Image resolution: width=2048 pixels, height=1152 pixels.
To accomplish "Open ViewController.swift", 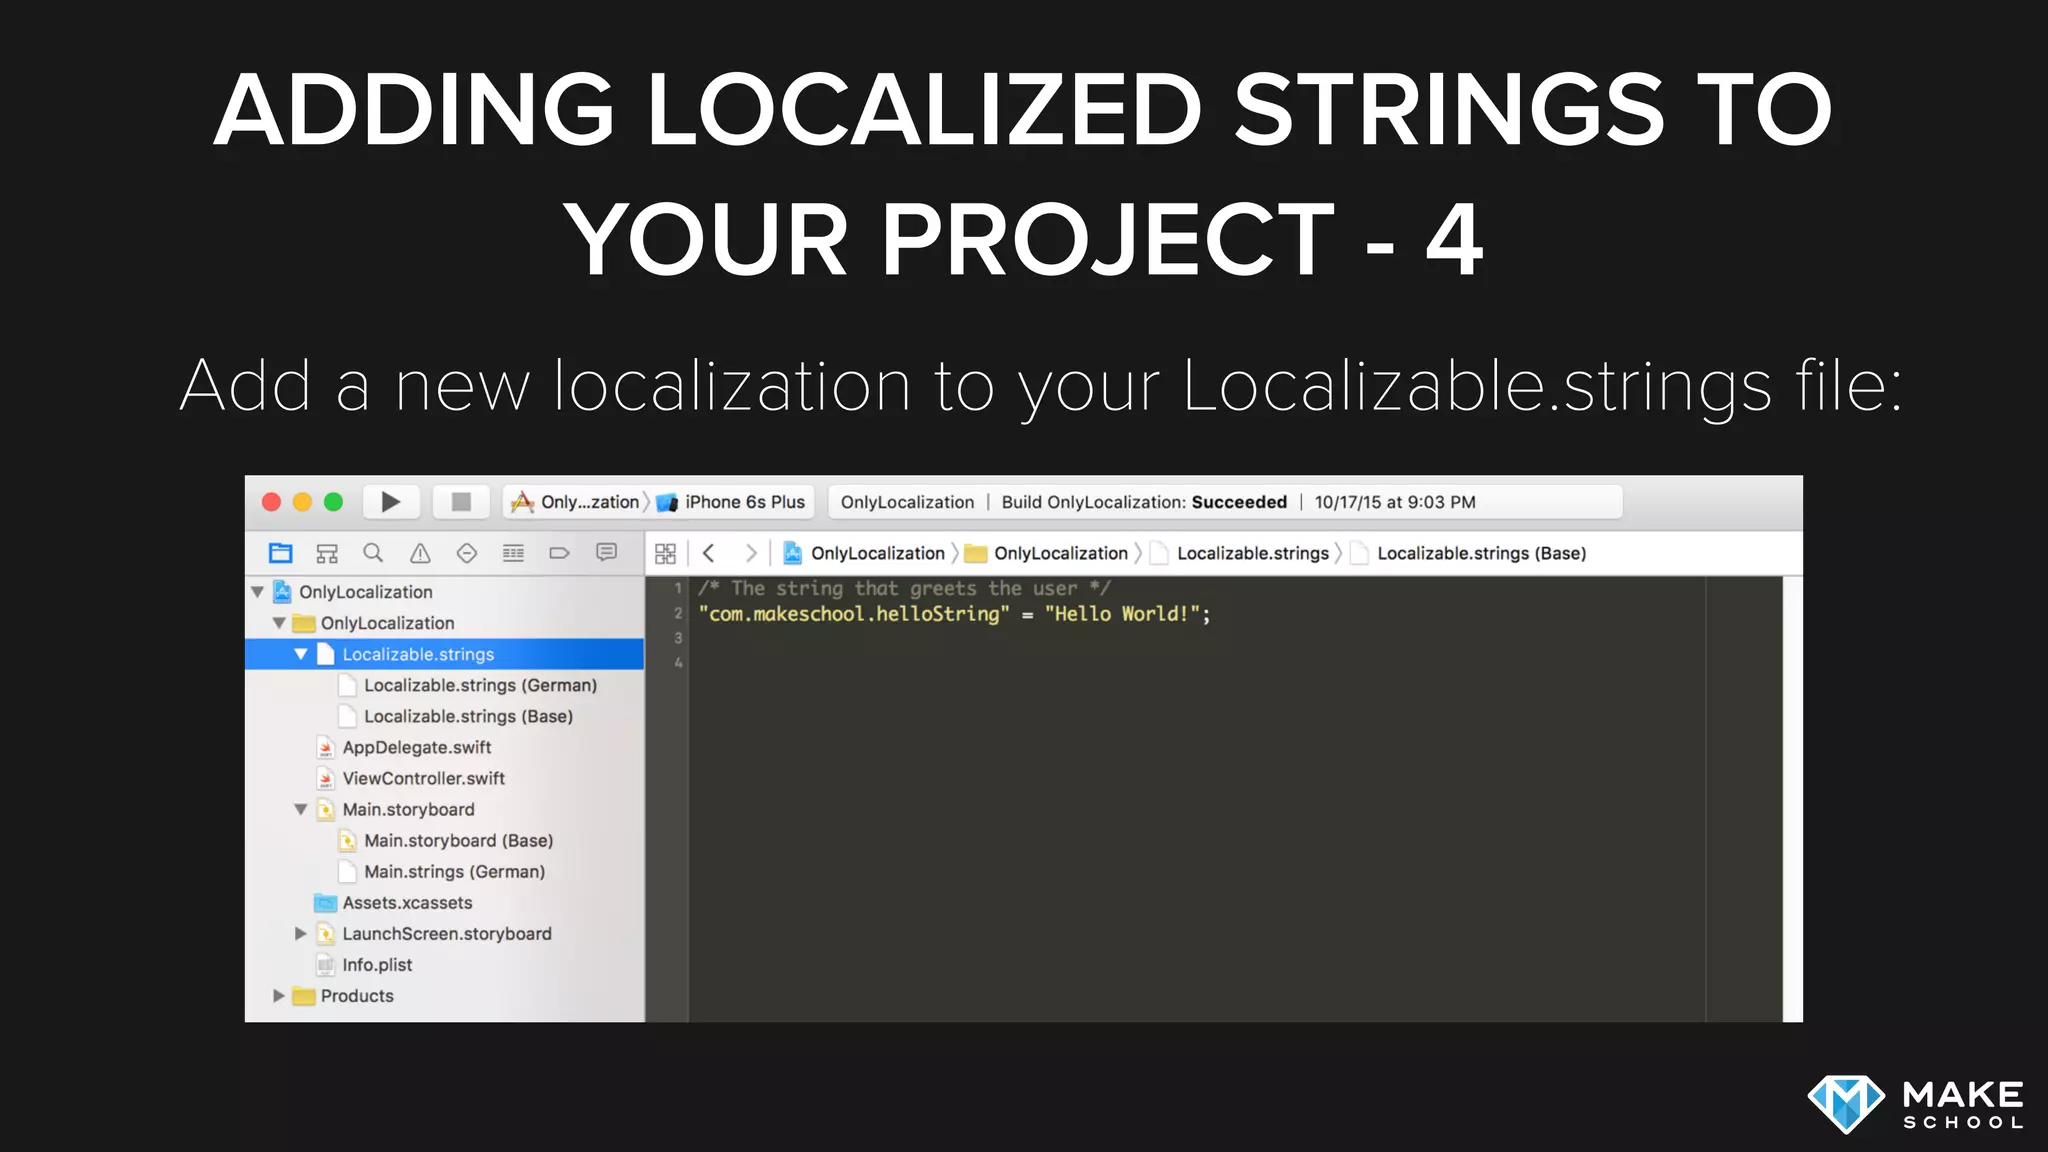I will (411, 778).
